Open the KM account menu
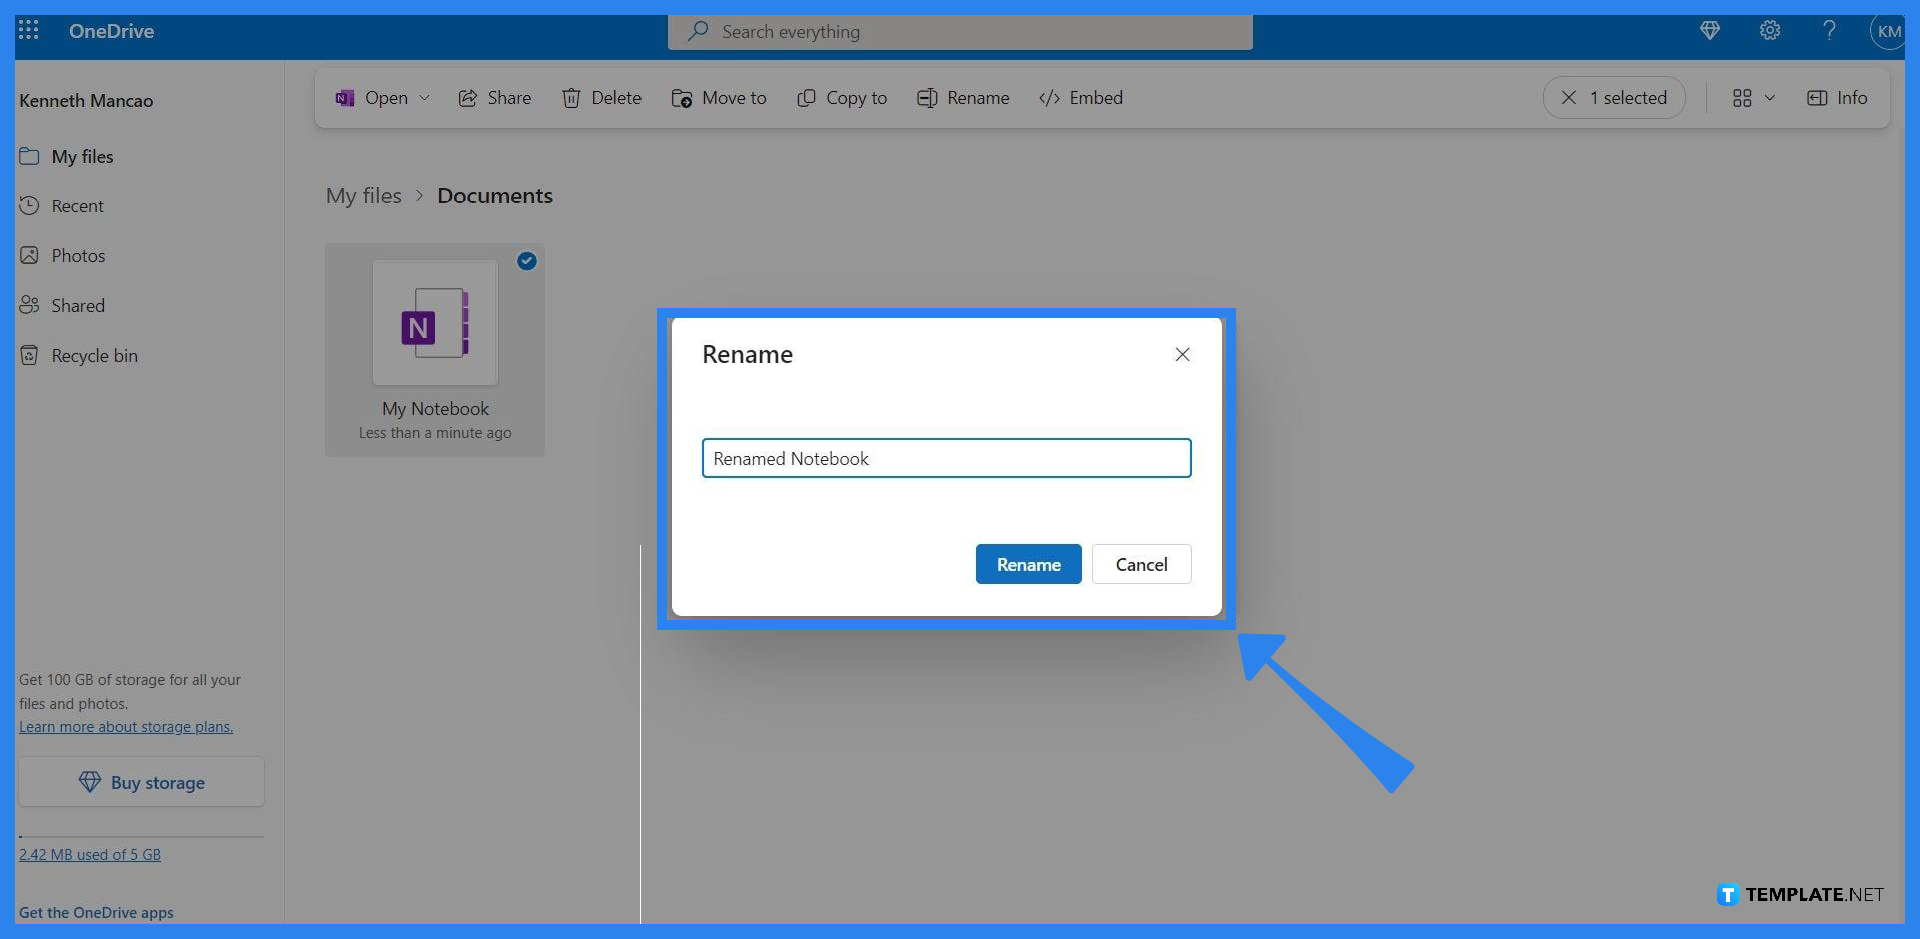The image size is (1920, 939). [1889, 31]
